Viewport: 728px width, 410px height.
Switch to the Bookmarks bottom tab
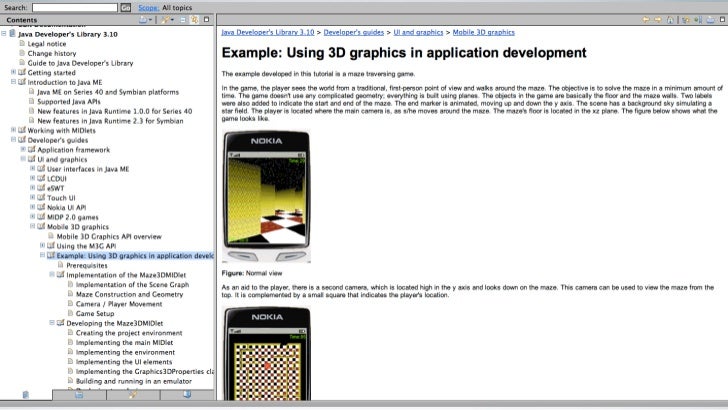(x=187, y=395)
